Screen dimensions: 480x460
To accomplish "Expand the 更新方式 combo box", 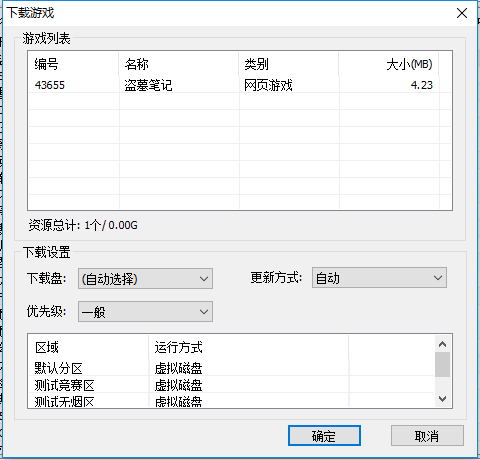I will point(379,278).
